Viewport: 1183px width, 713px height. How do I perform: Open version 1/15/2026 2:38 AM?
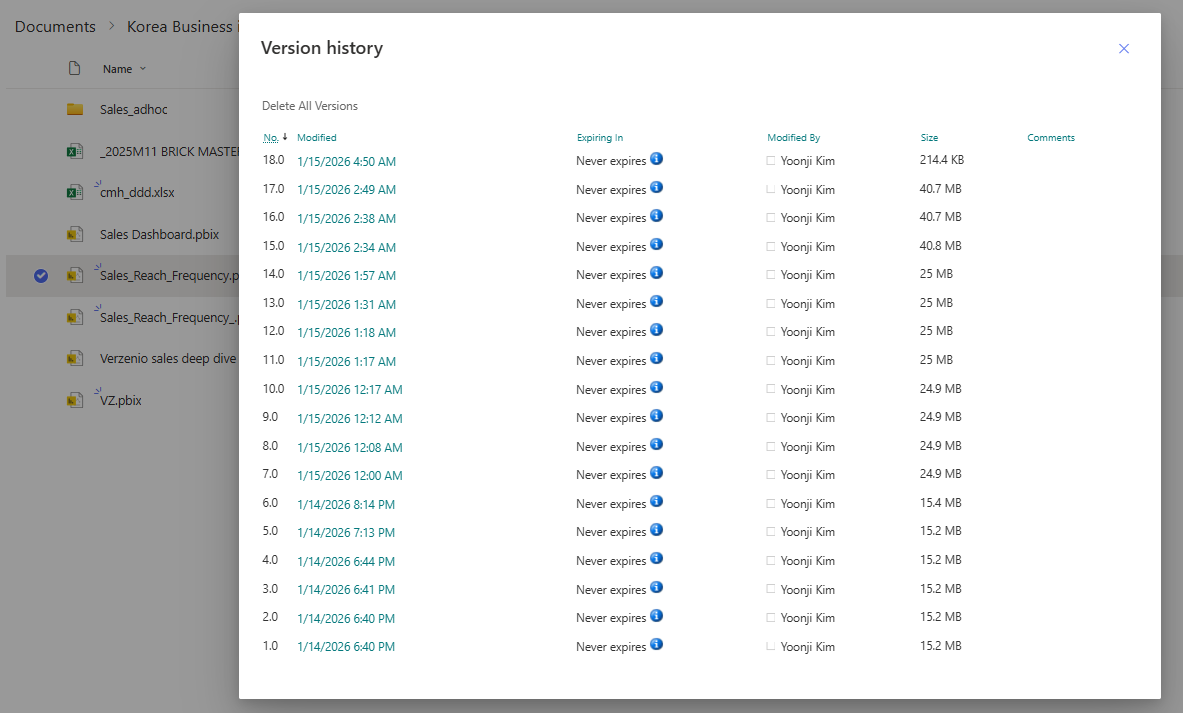tap(346, 218)
